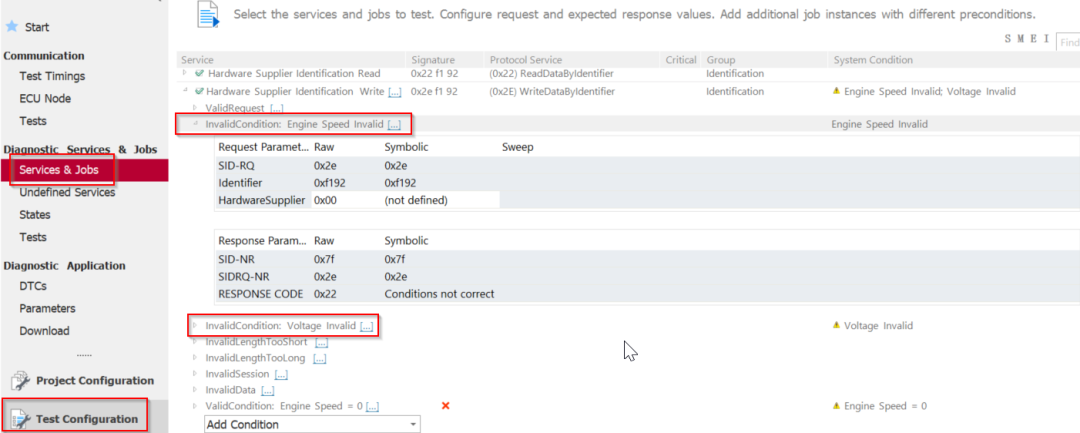This screenshot has height=433, width=1080.
Task: Open Tests under Diagnostic Services & Jobs
Action: (x=33, y=237)
